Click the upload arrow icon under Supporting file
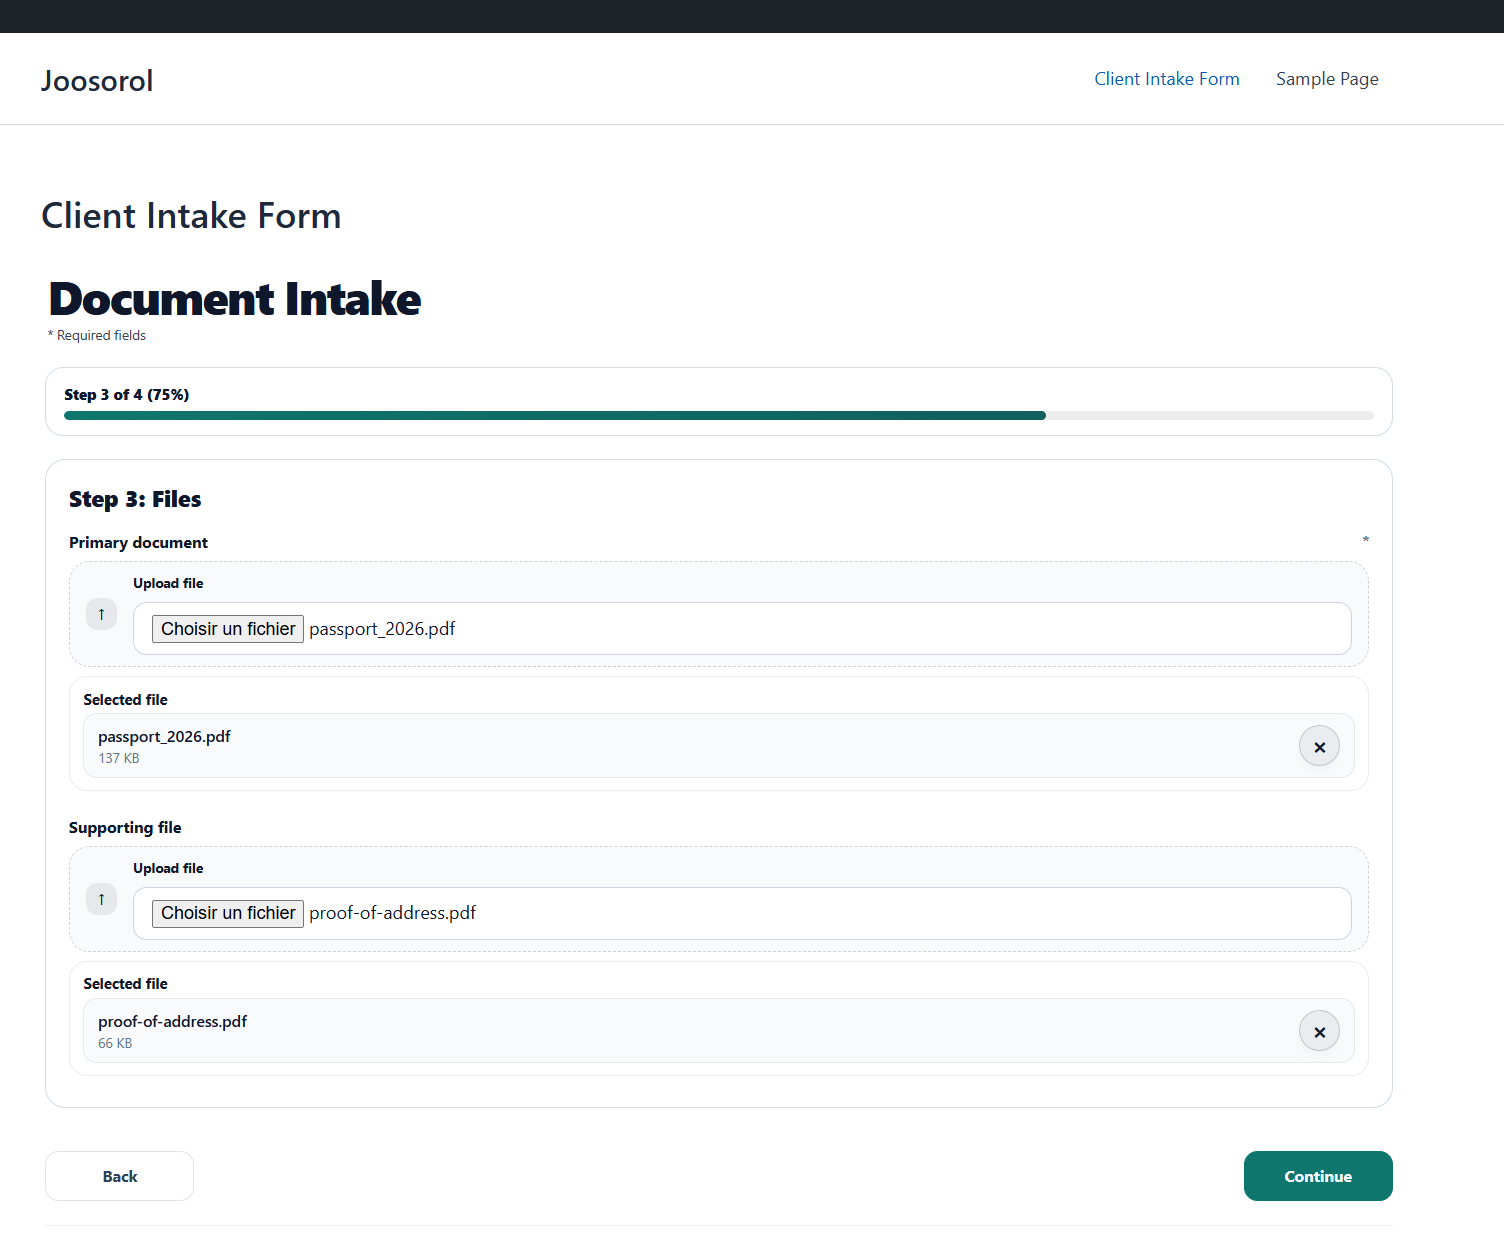 (101, 899)
